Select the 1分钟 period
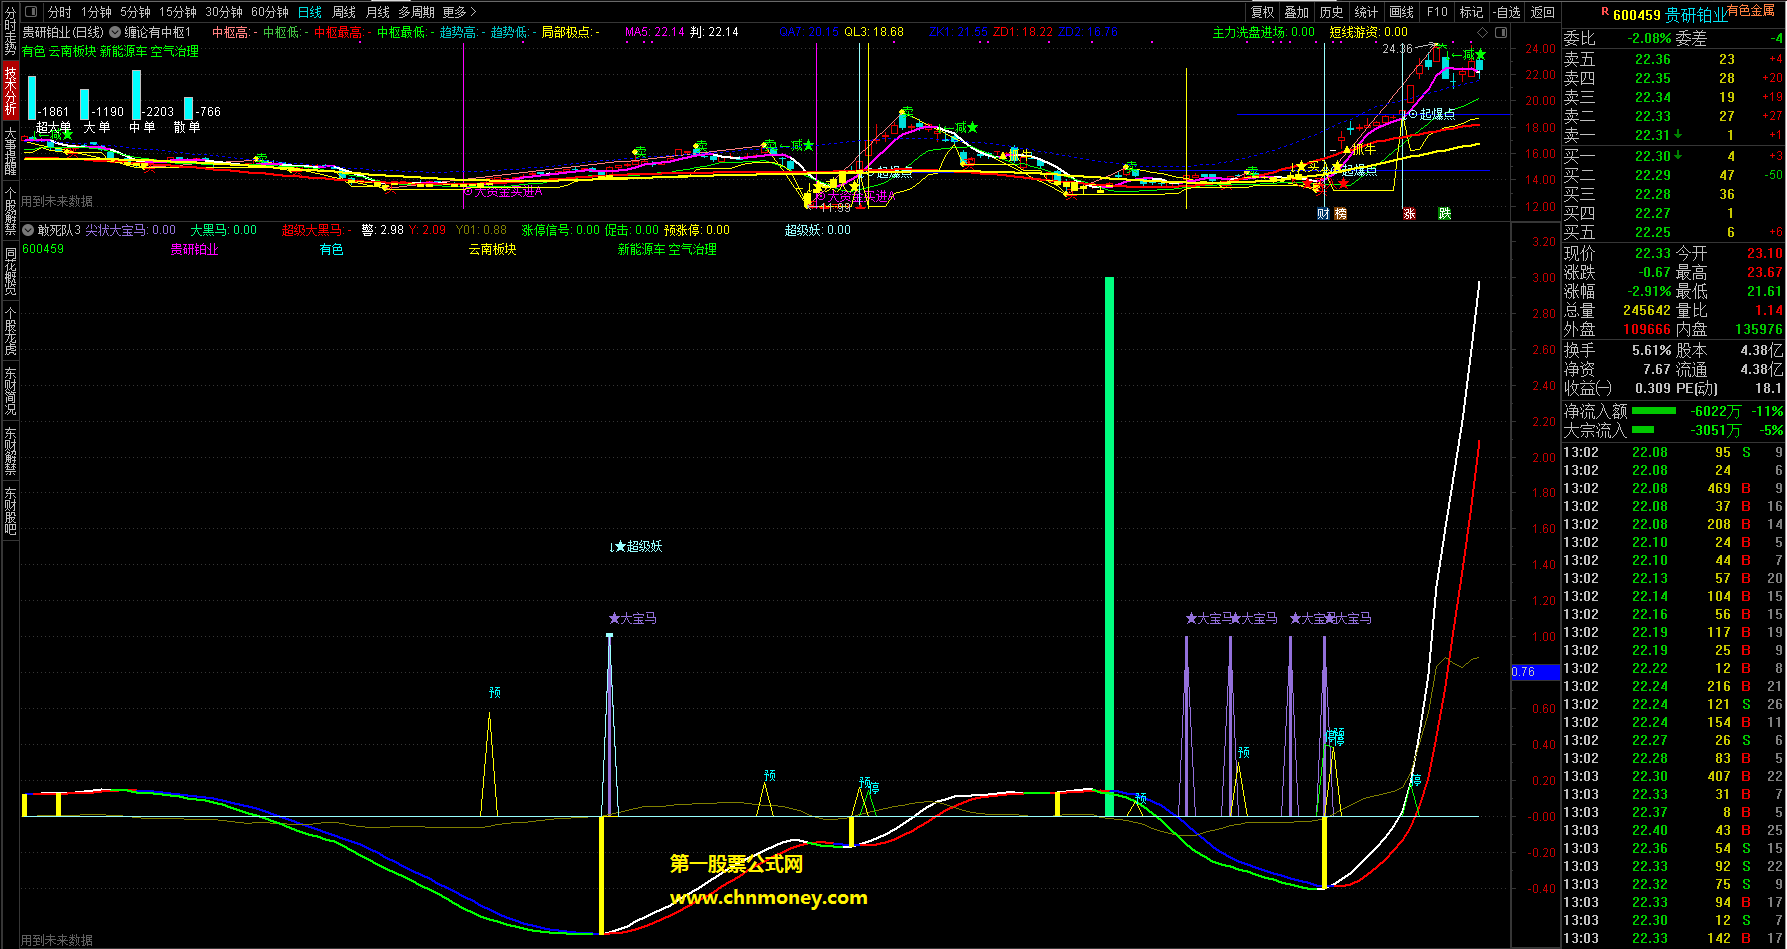The image size is (1787, 949). coord(96,12)
